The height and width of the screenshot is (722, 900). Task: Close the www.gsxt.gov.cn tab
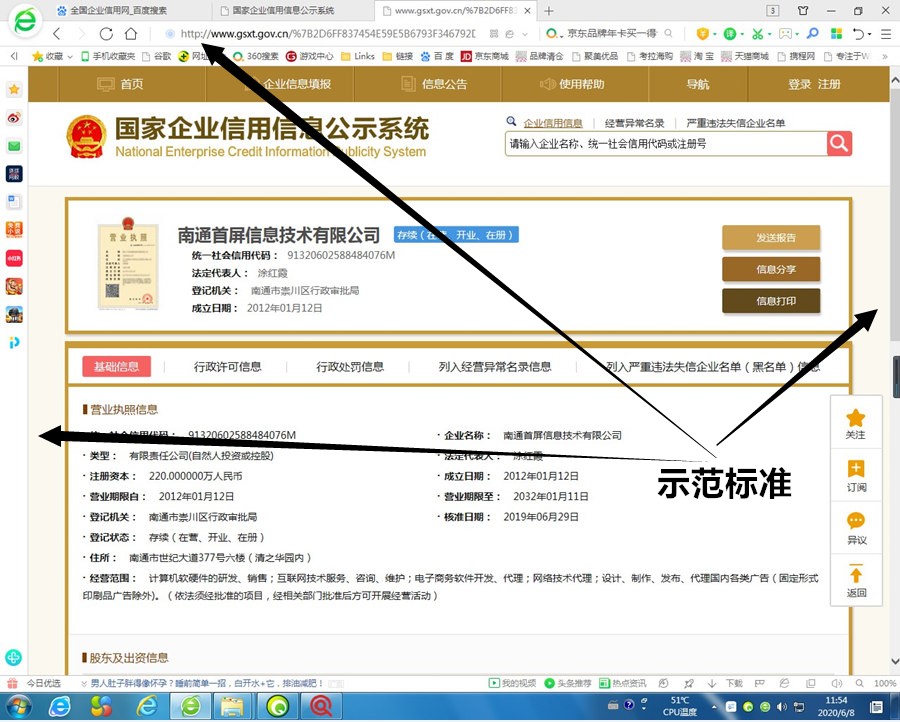tap(527, 10)
